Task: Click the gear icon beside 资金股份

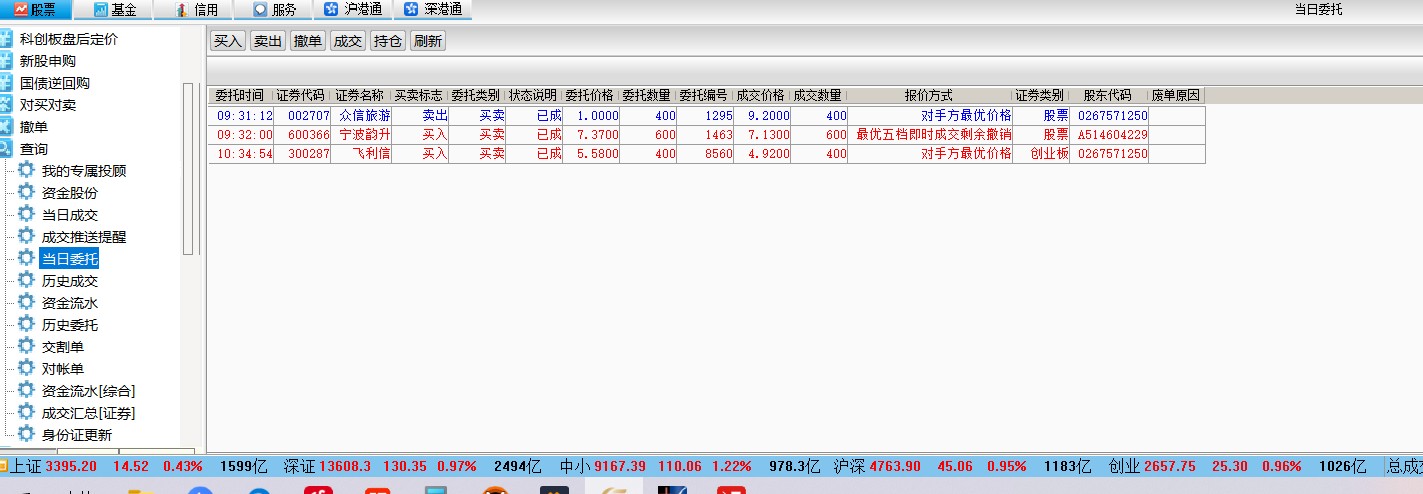Action: pyautogui.click(x=26, y=193)
